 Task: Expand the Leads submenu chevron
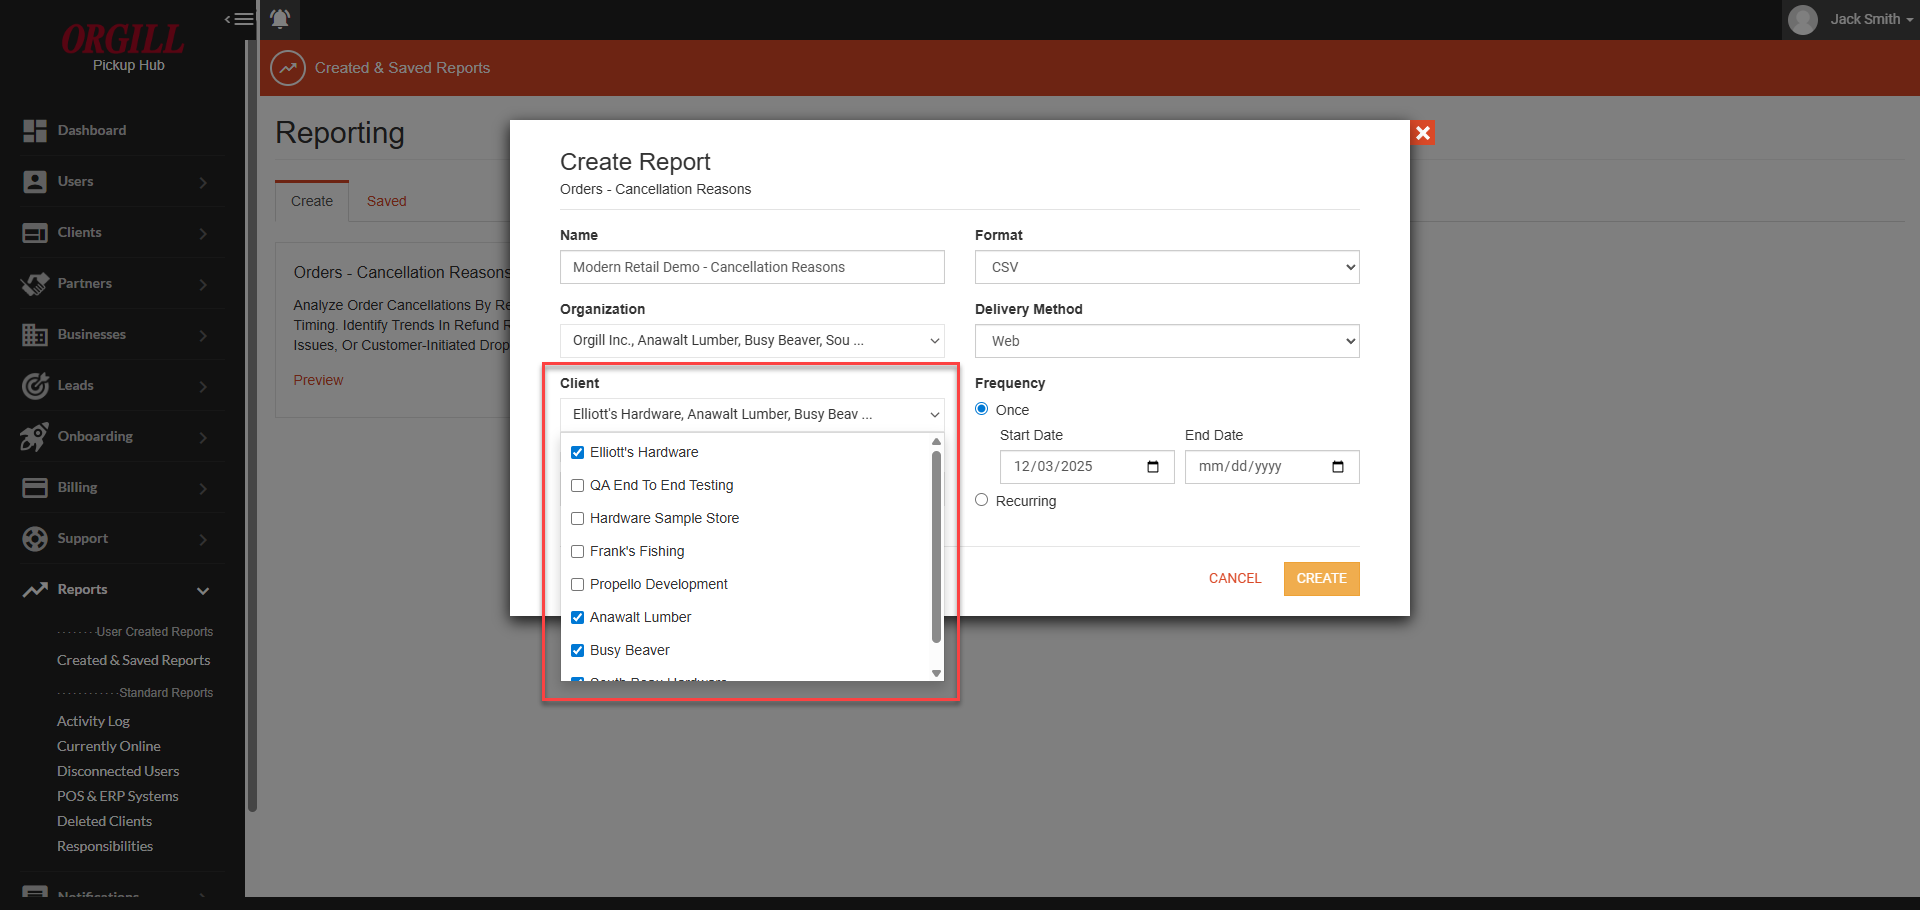tap(203, 387)
